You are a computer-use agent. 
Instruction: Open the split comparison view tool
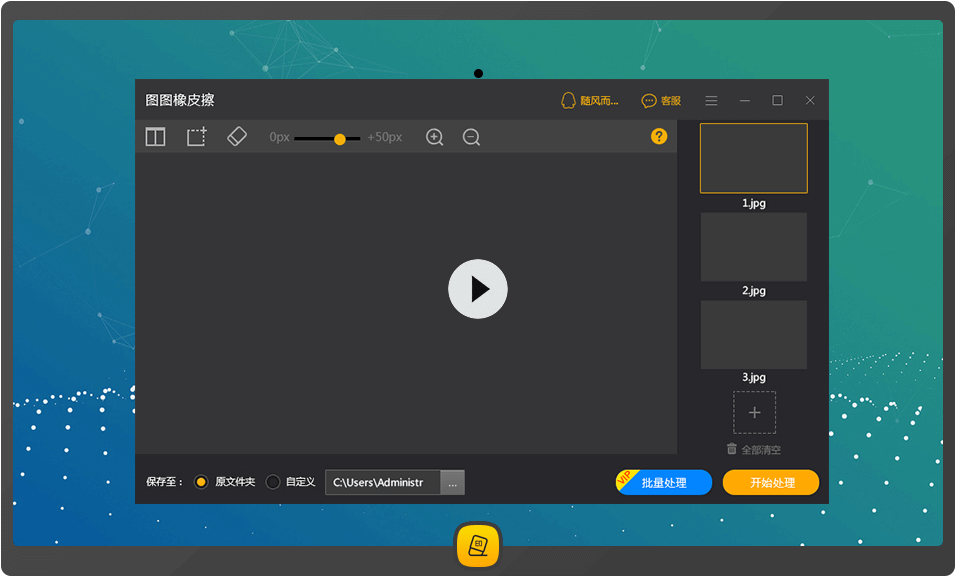pos(155,137)
